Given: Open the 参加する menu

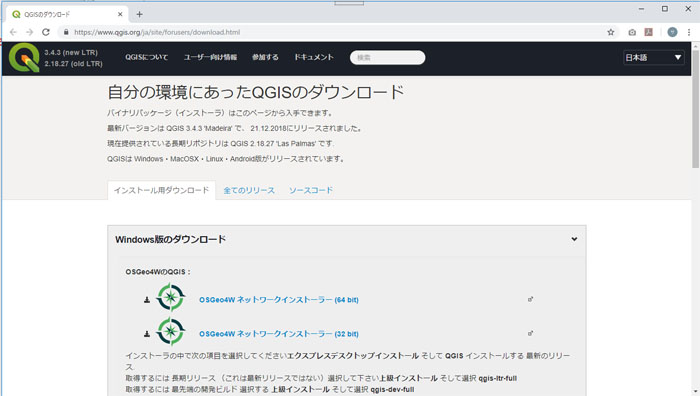Looking at the screenshot, I should [265, 57].
